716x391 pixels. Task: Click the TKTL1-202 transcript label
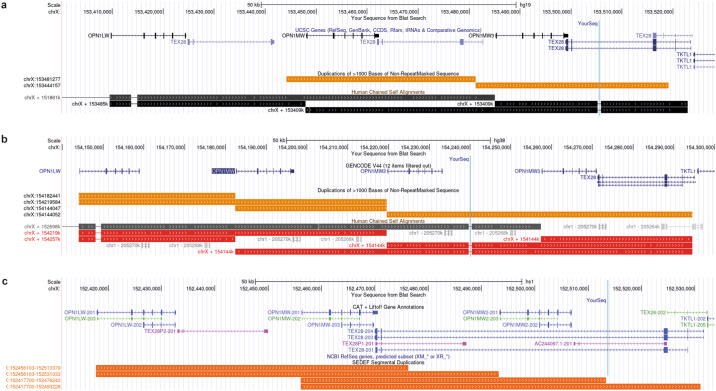coord(693,318)
